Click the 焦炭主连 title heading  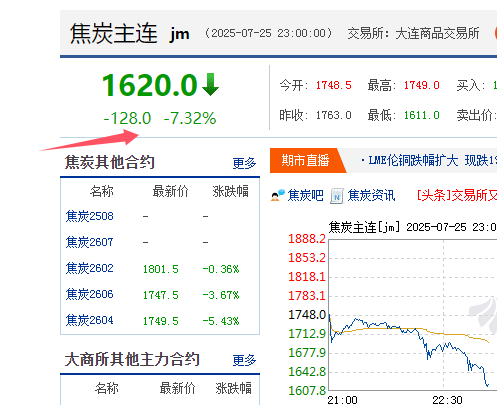tap(113, 33)
